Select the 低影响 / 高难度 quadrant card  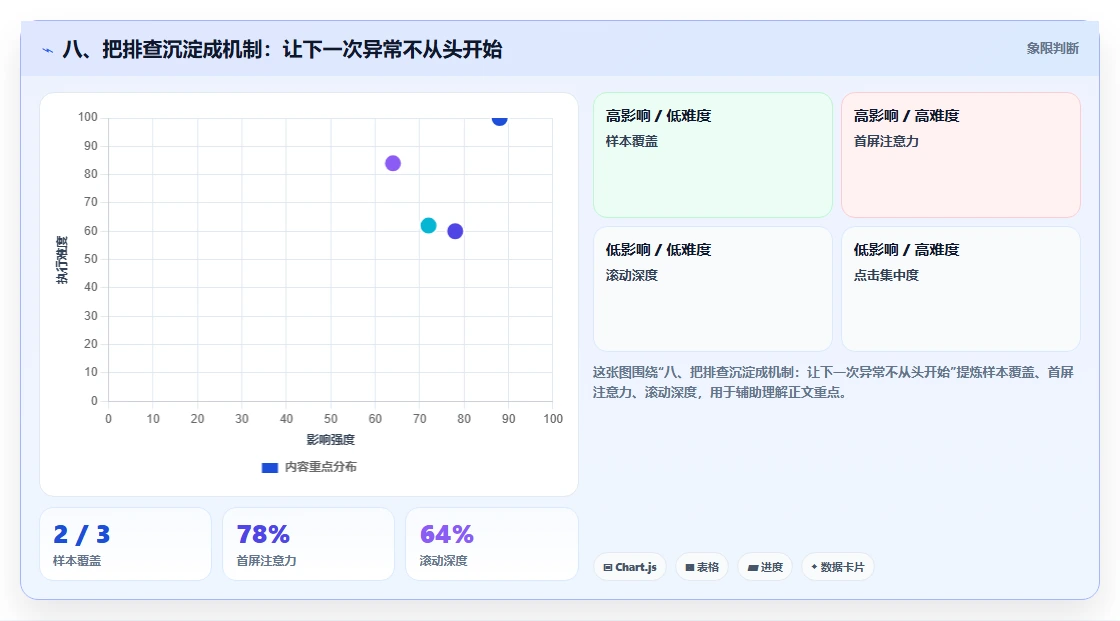(961, 289)
